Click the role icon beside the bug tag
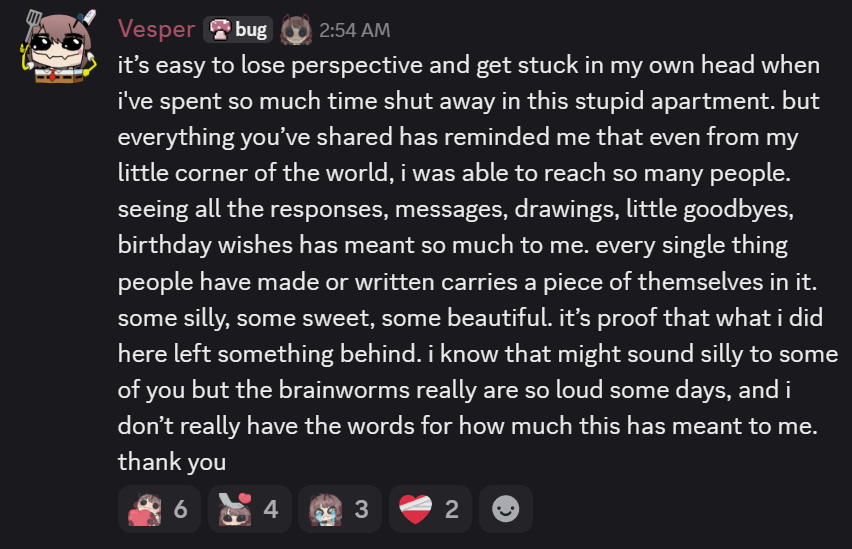This screenshot has height=549, width=852. [x=296, y=30]
